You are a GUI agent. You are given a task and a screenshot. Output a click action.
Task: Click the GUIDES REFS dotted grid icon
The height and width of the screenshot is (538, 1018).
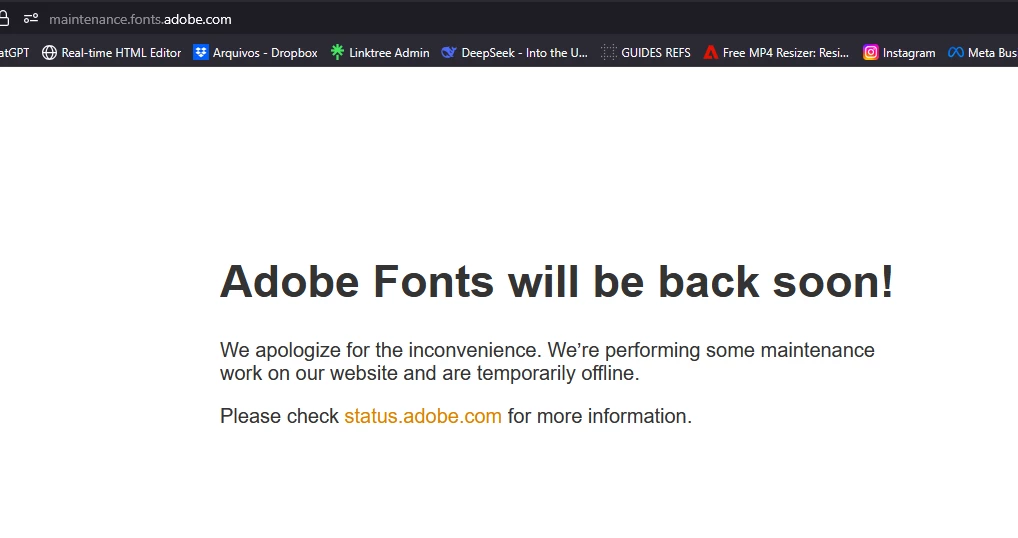pos(608,53)
